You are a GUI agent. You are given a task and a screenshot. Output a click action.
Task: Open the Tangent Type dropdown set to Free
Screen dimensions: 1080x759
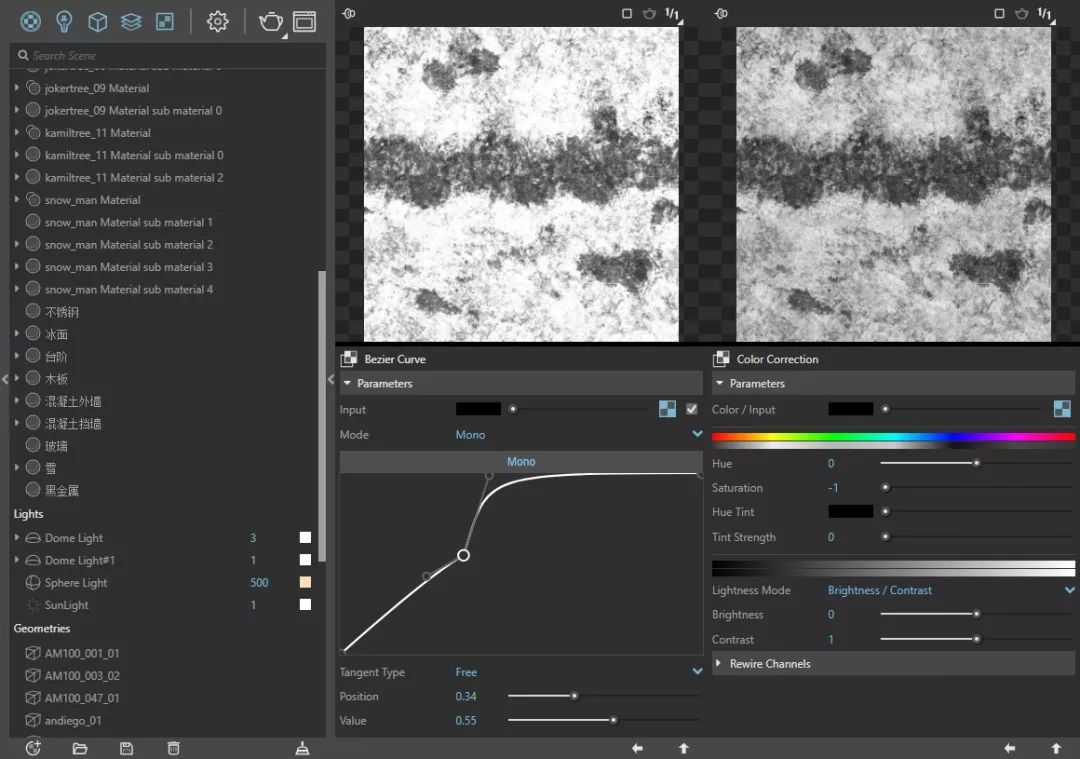[697, 672]
